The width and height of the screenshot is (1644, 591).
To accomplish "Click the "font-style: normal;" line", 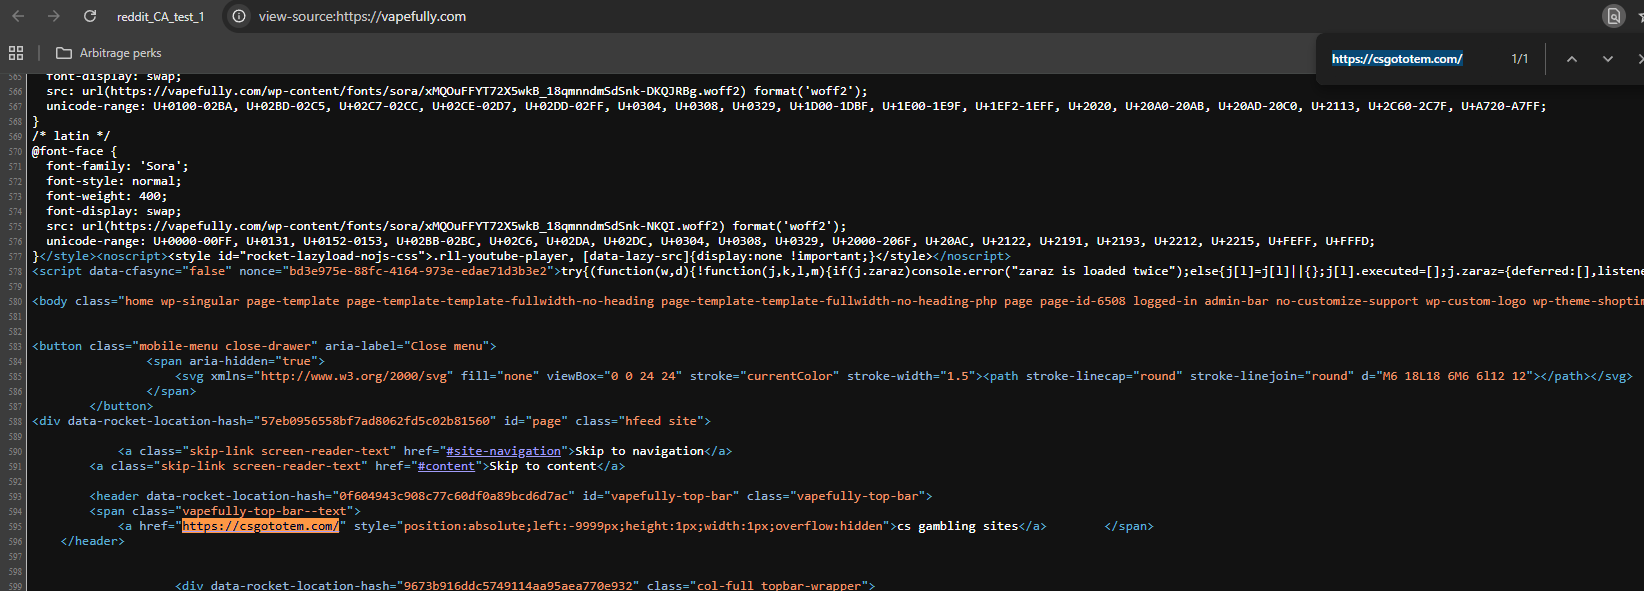I will (x=114, y=181).
